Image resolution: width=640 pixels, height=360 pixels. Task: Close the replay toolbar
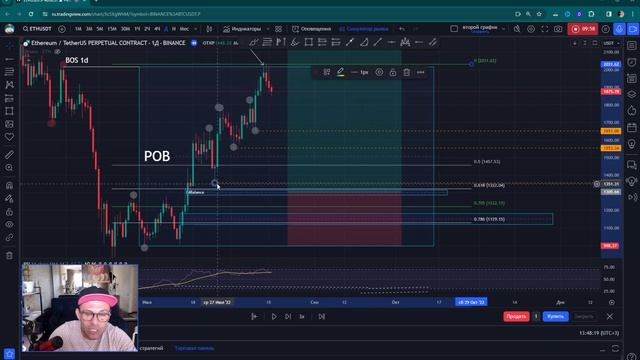[x=610, y=316]
